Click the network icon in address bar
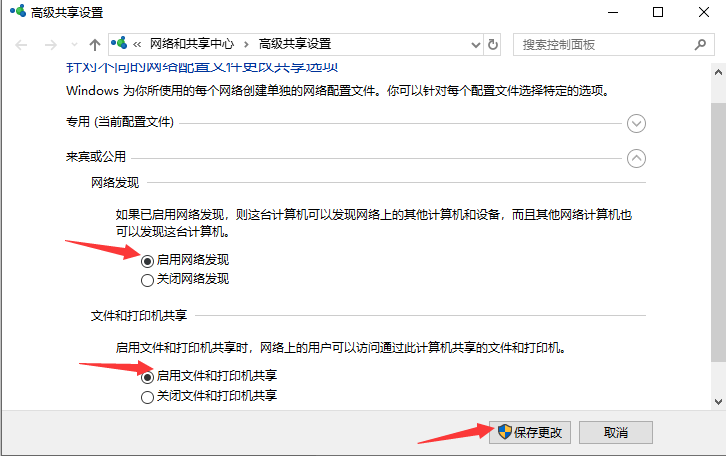 tap(121, 44)
